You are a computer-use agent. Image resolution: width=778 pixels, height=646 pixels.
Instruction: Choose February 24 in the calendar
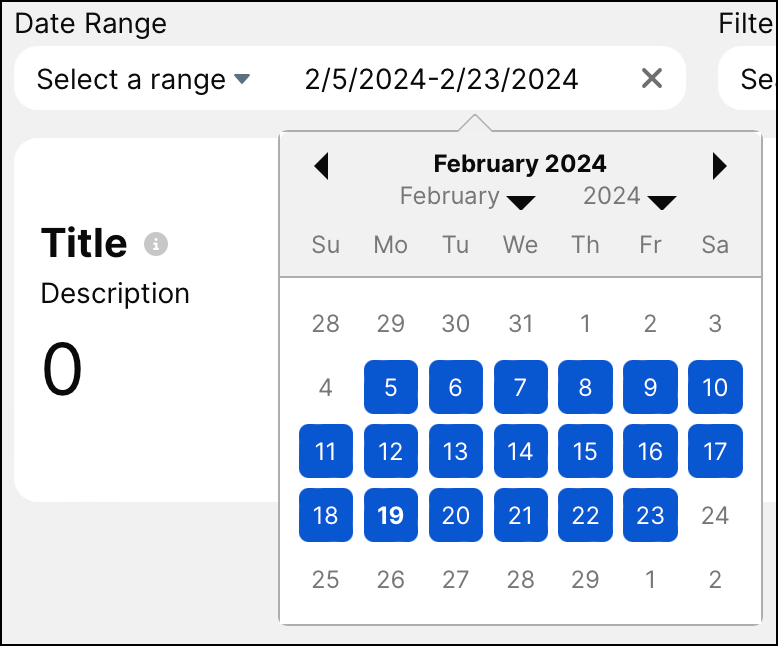pos(715,515)
